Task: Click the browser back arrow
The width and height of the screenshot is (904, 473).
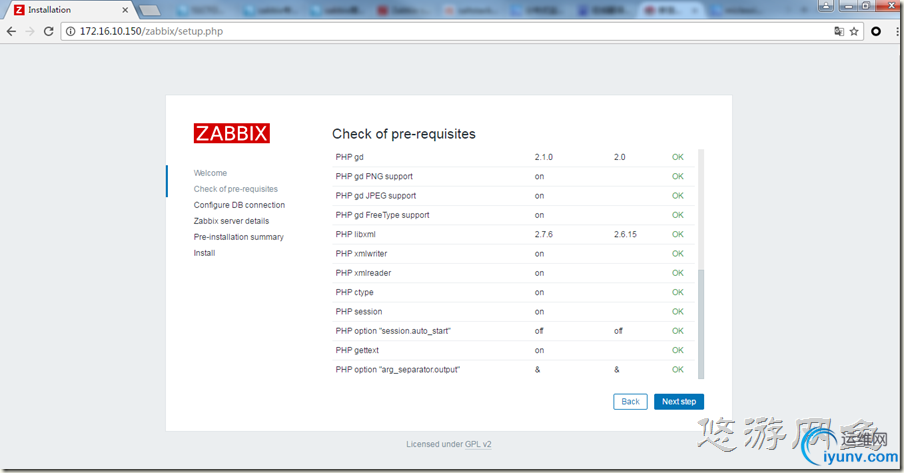Action: pos(11,31)
